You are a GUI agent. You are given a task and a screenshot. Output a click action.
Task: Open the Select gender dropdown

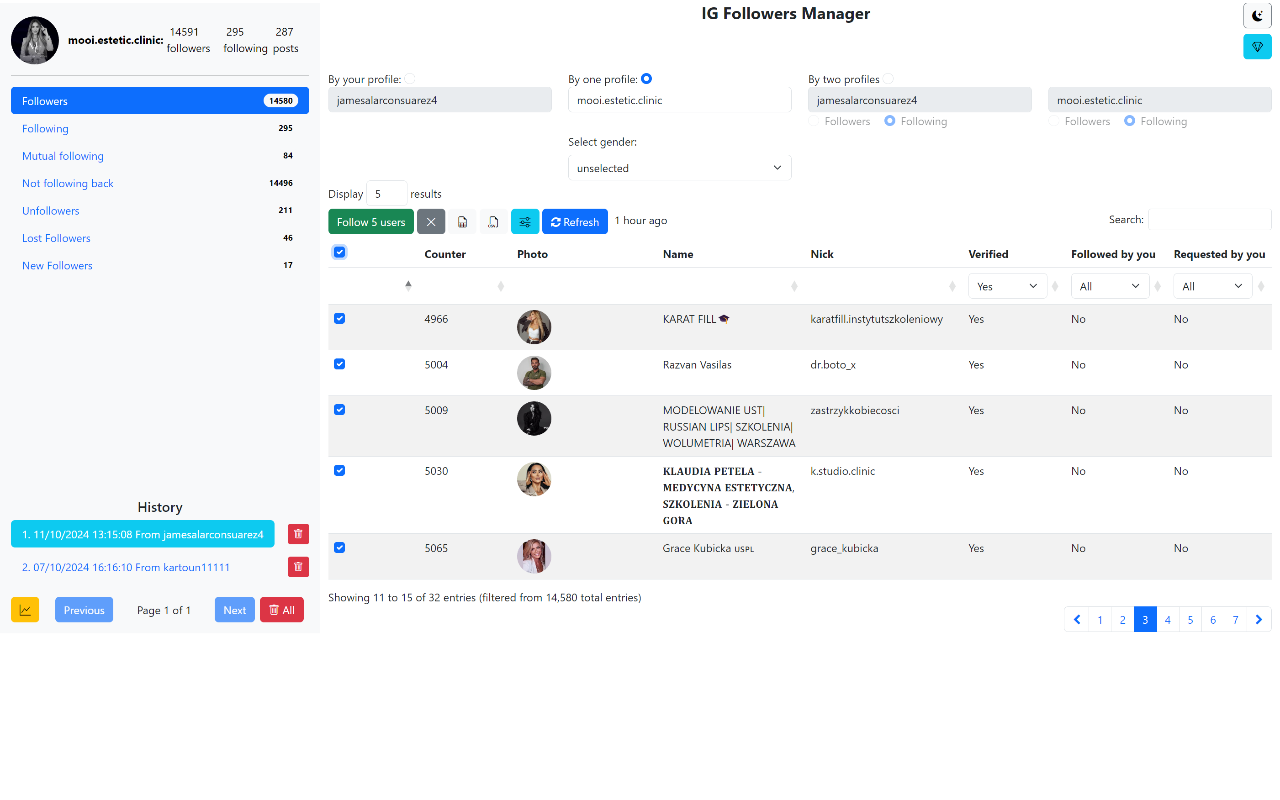(679, 167)
